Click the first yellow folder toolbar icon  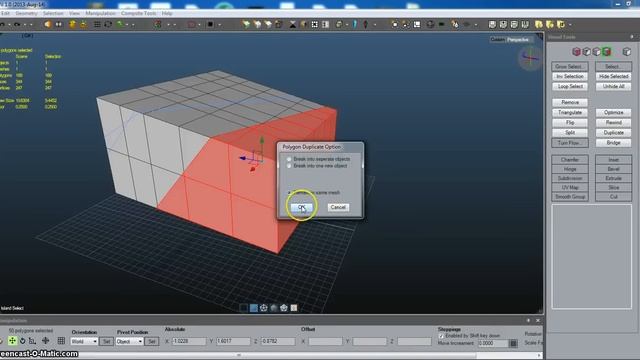pos(539,24)
